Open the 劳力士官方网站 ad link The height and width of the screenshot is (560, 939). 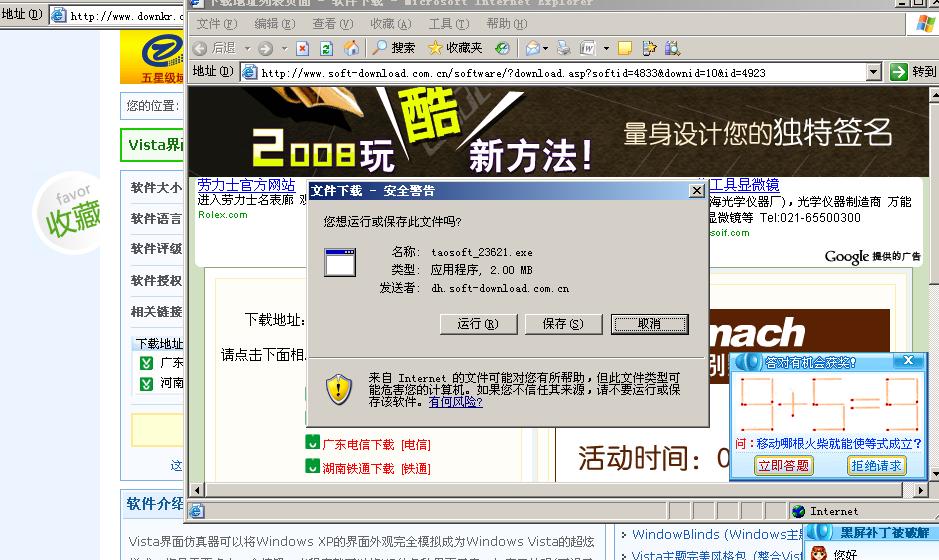(x=246, y=184)
